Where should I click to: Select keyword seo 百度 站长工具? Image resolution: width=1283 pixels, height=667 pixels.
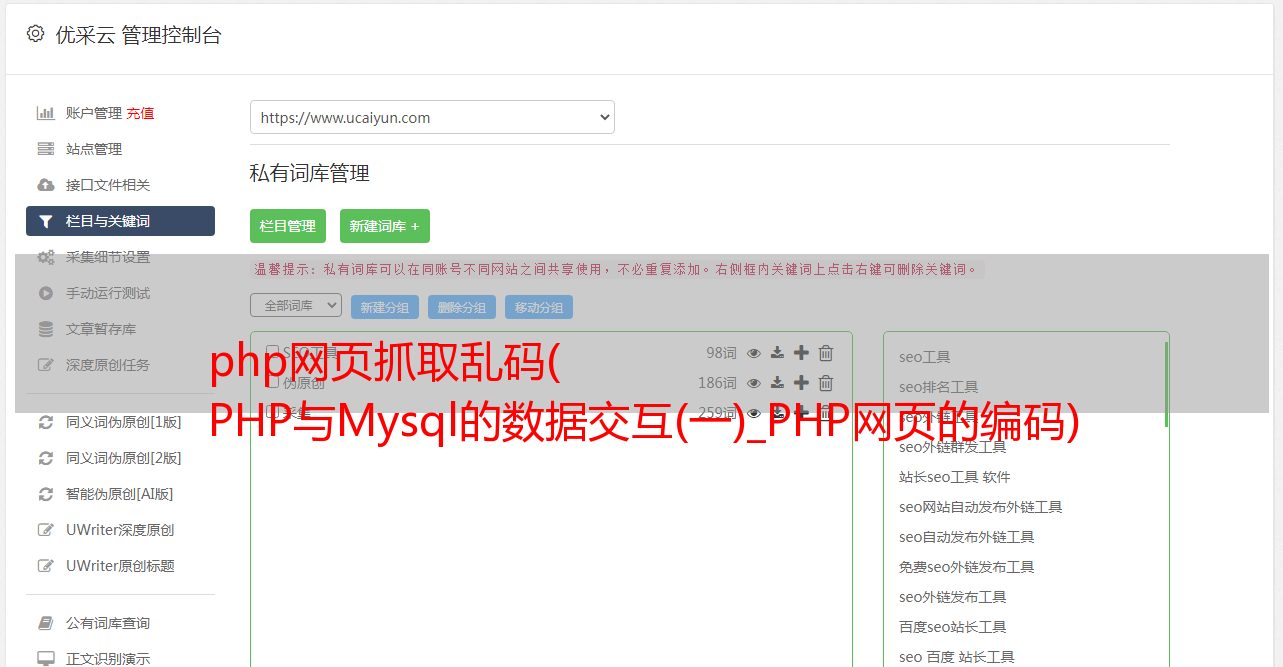957,657
